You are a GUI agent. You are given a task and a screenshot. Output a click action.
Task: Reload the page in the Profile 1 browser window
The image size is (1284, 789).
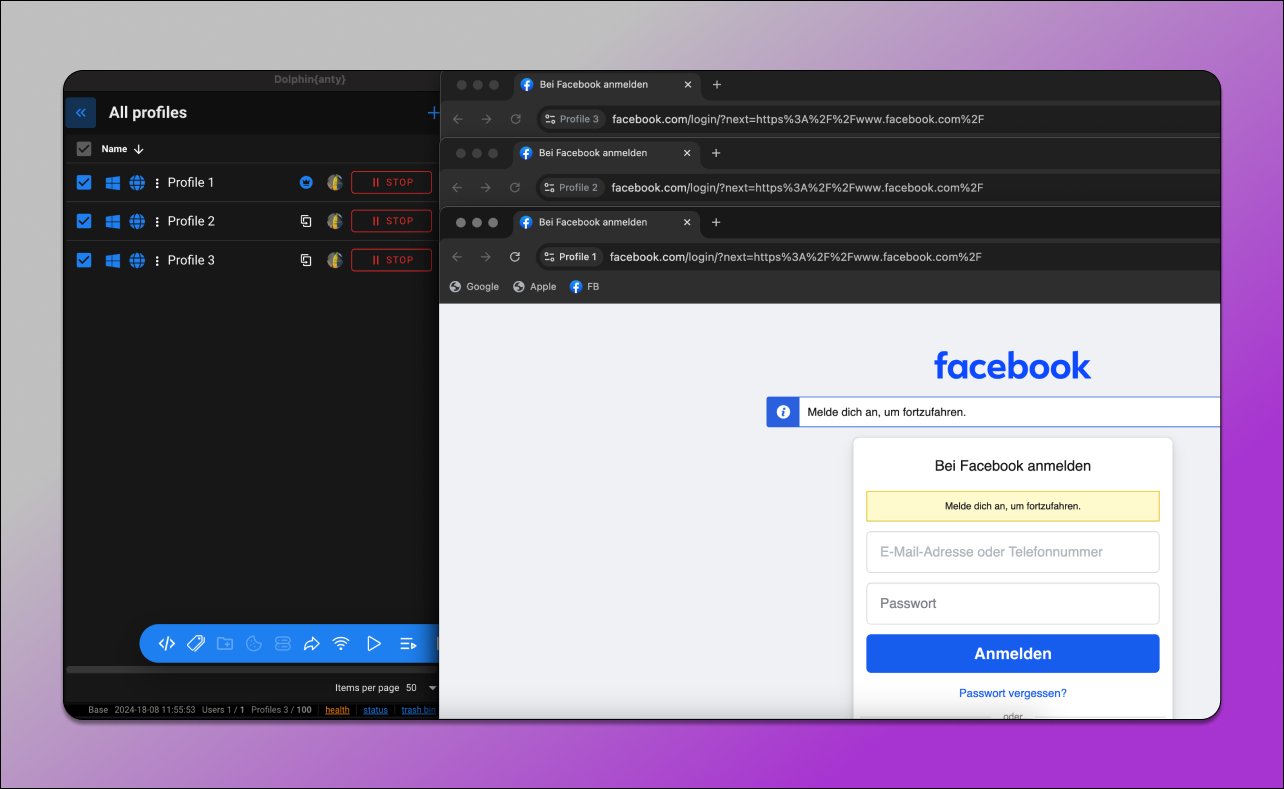[515, 257]
